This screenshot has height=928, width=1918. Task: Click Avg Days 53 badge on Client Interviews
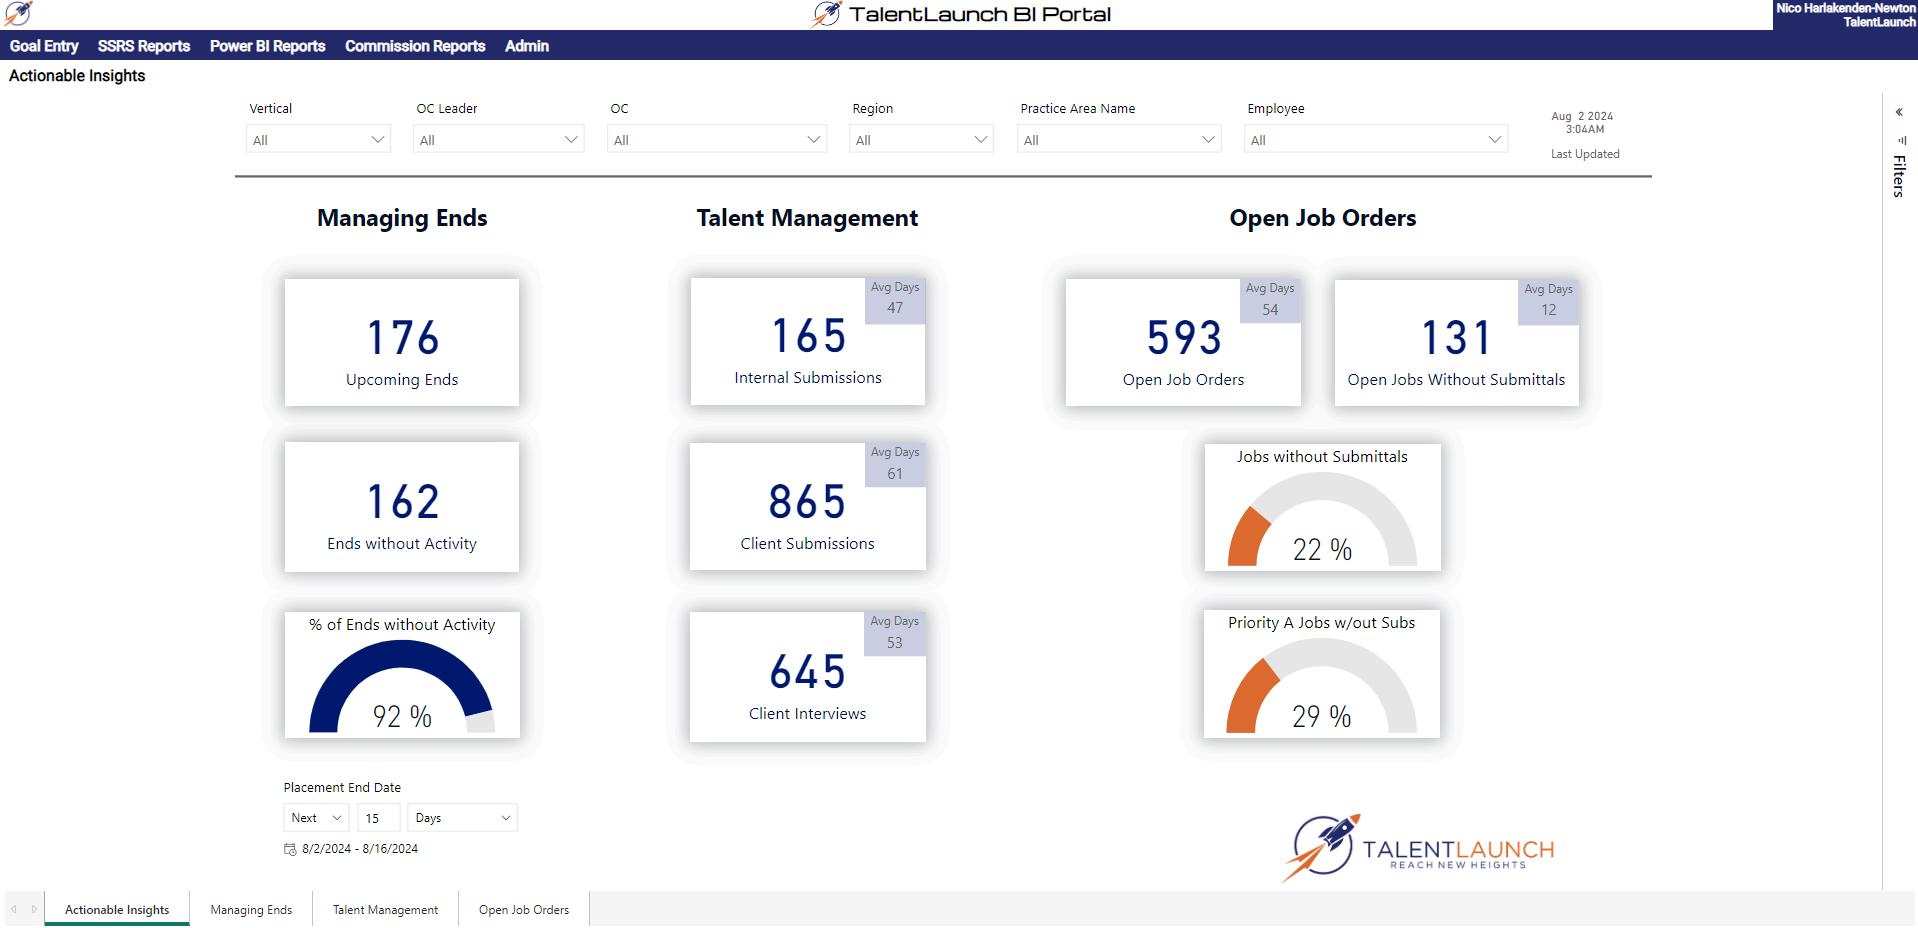pos(895,633)
